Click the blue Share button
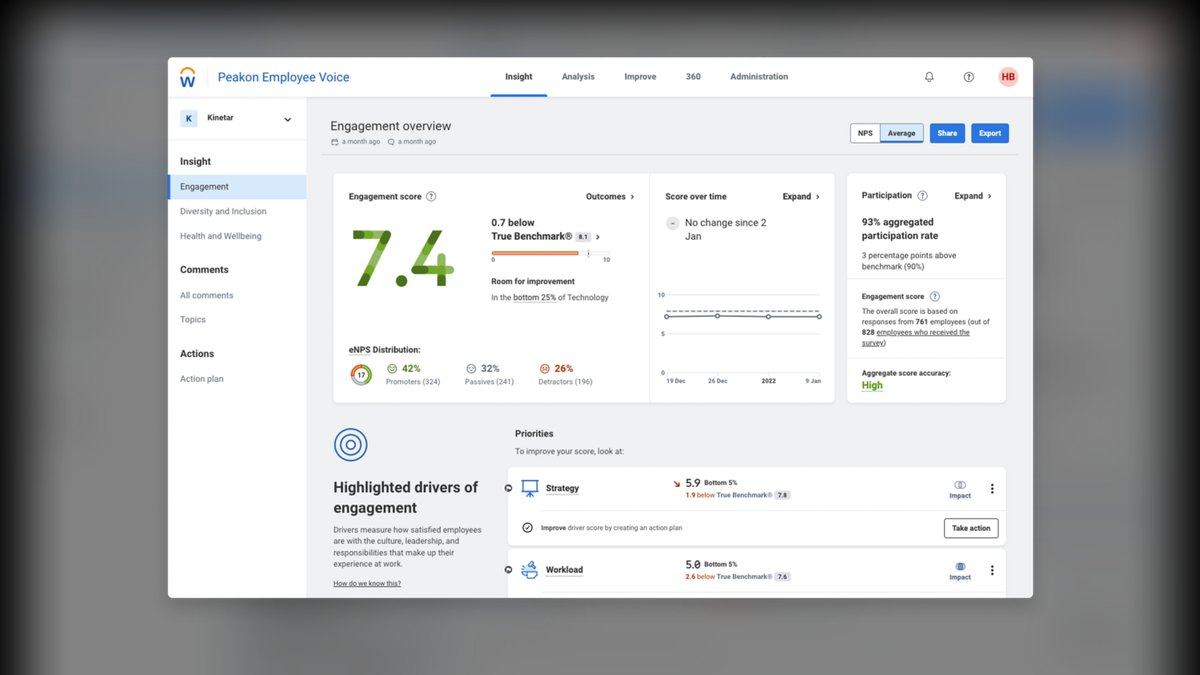This screenshot has width=1200, height=675. [x=947, y=133]
